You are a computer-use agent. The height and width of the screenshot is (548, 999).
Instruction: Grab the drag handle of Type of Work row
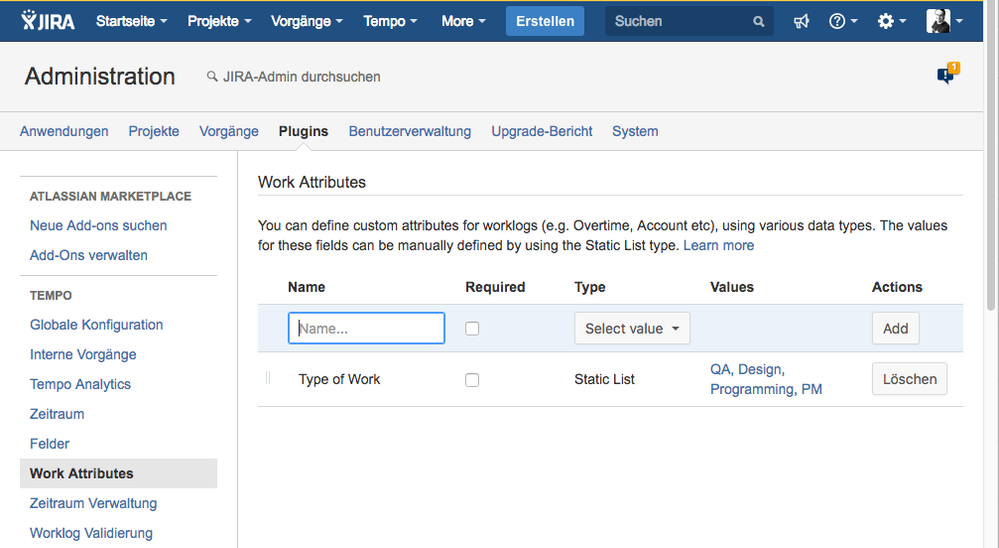click(x=268, y=379)
